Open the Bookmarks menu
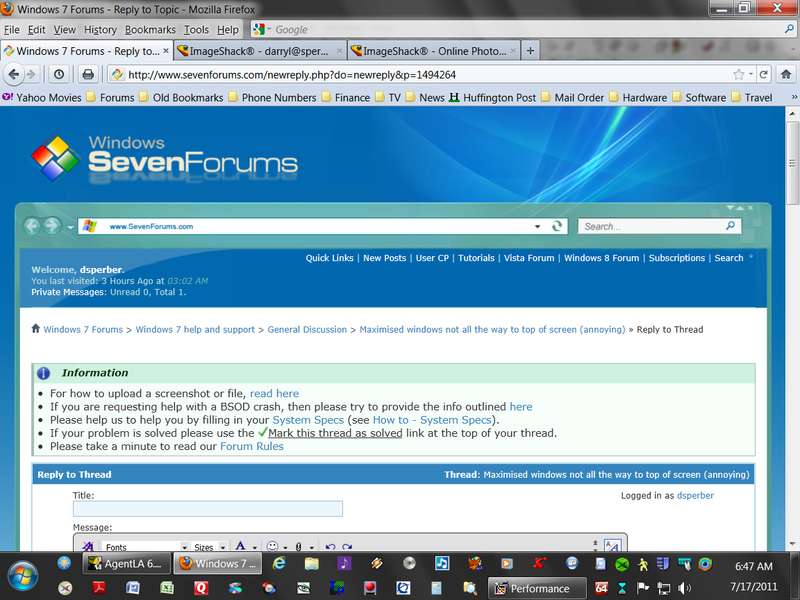The height and width of the screenshot is (600, 800). coord(150,30)
